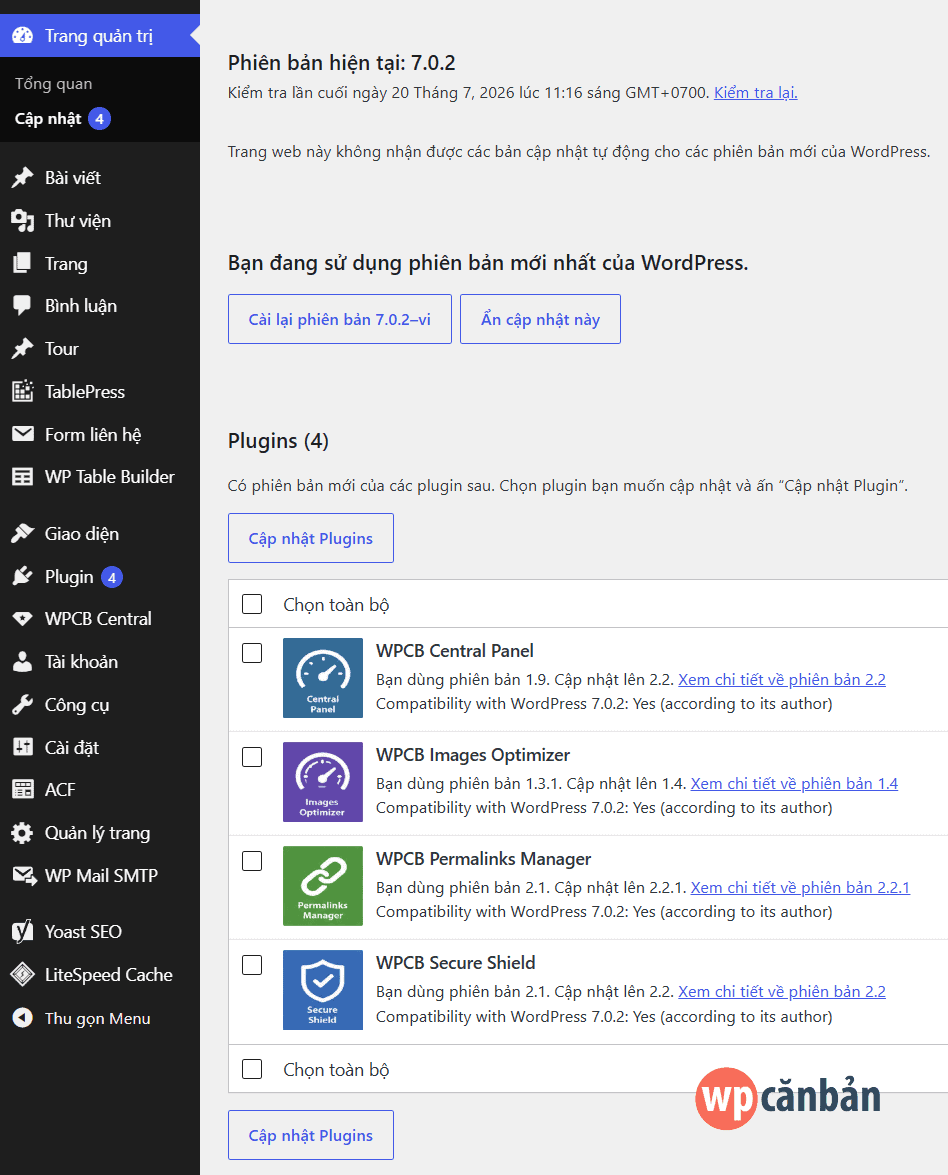Viewport: 948px width, 1175px height.
Task: Open the Cập nhật submenu item
Action: coord(48,118)
